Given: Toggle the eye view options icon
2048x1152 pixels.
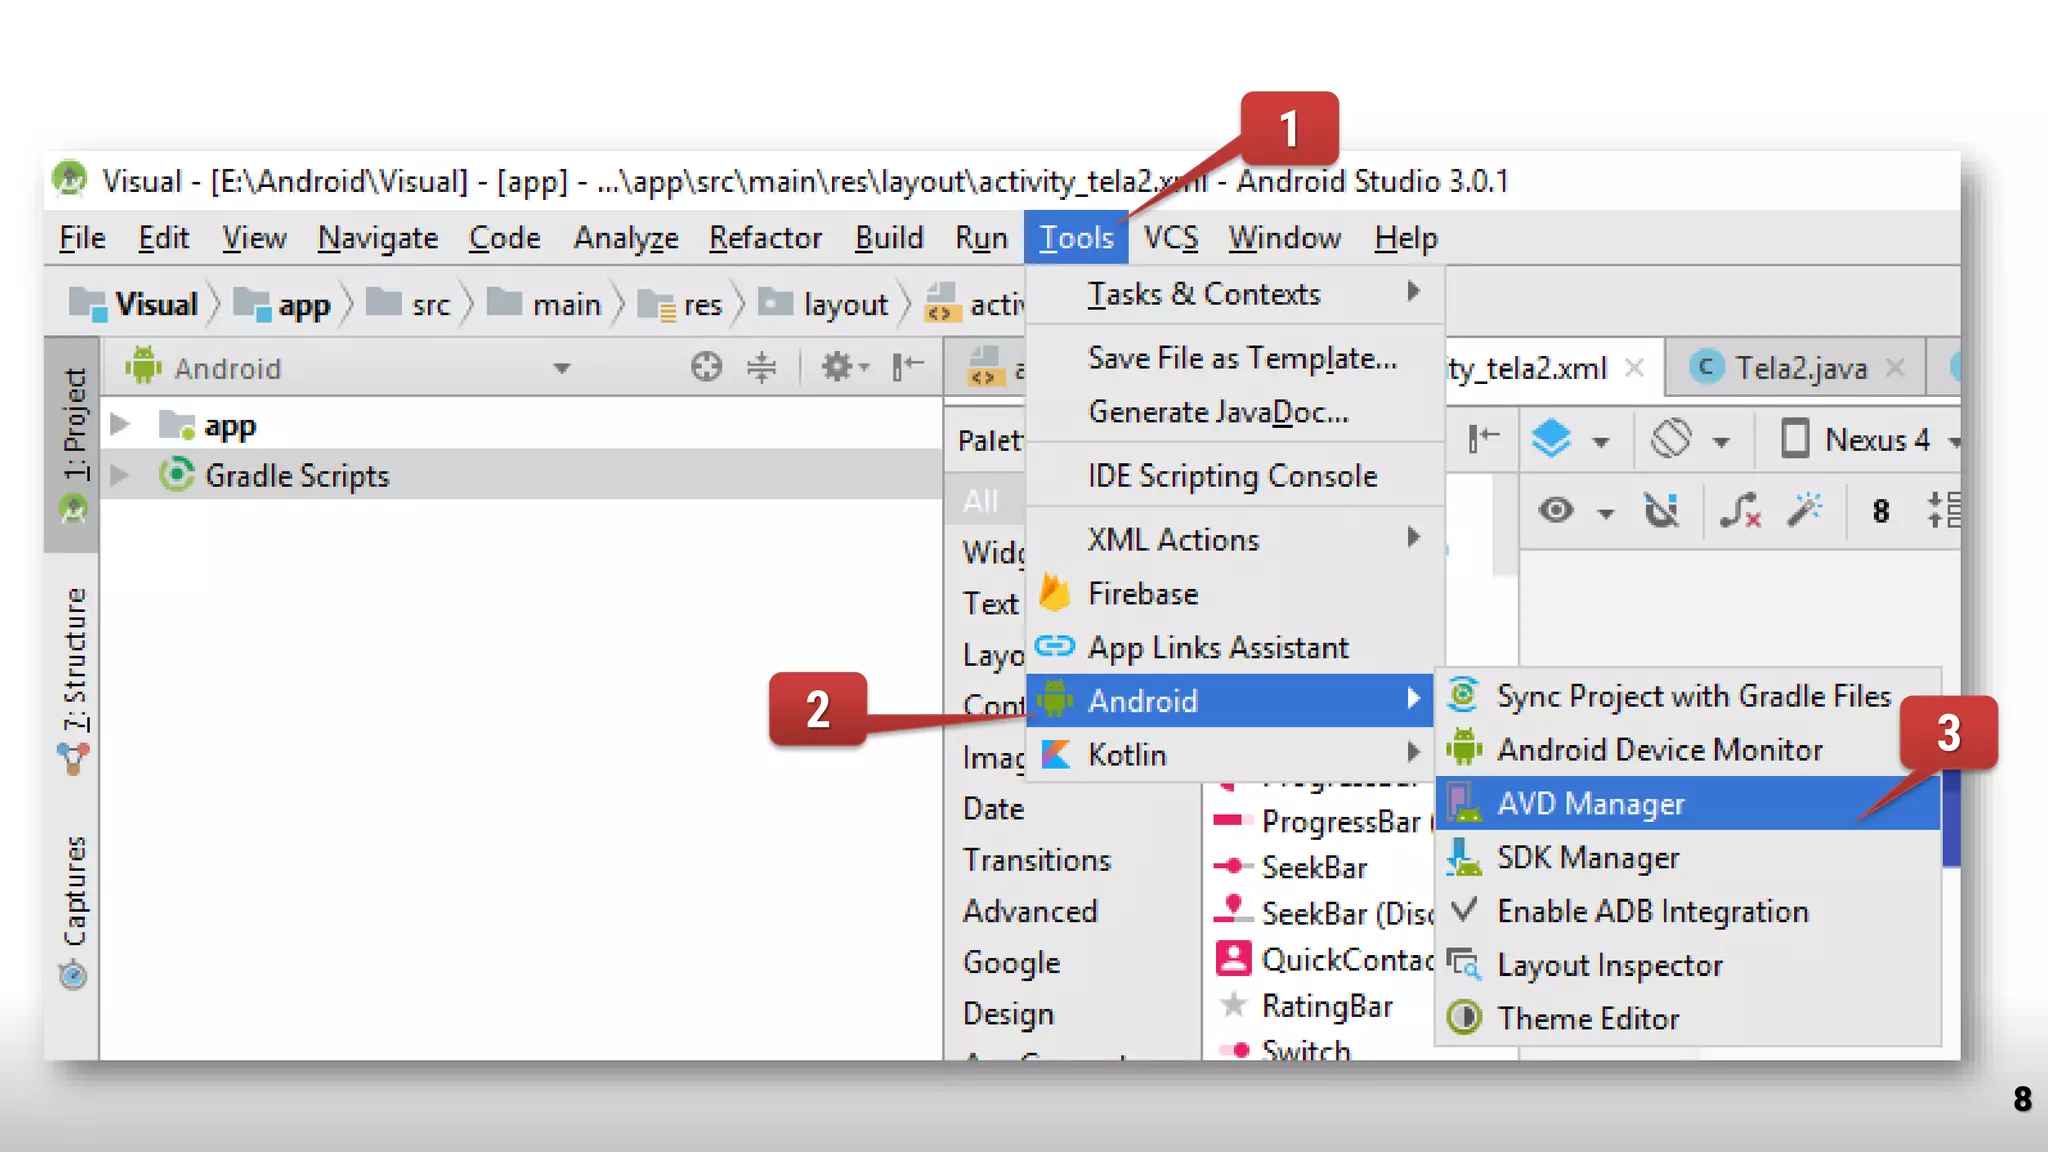Looking at the screenshot, I should click(x=1556, y=511).
